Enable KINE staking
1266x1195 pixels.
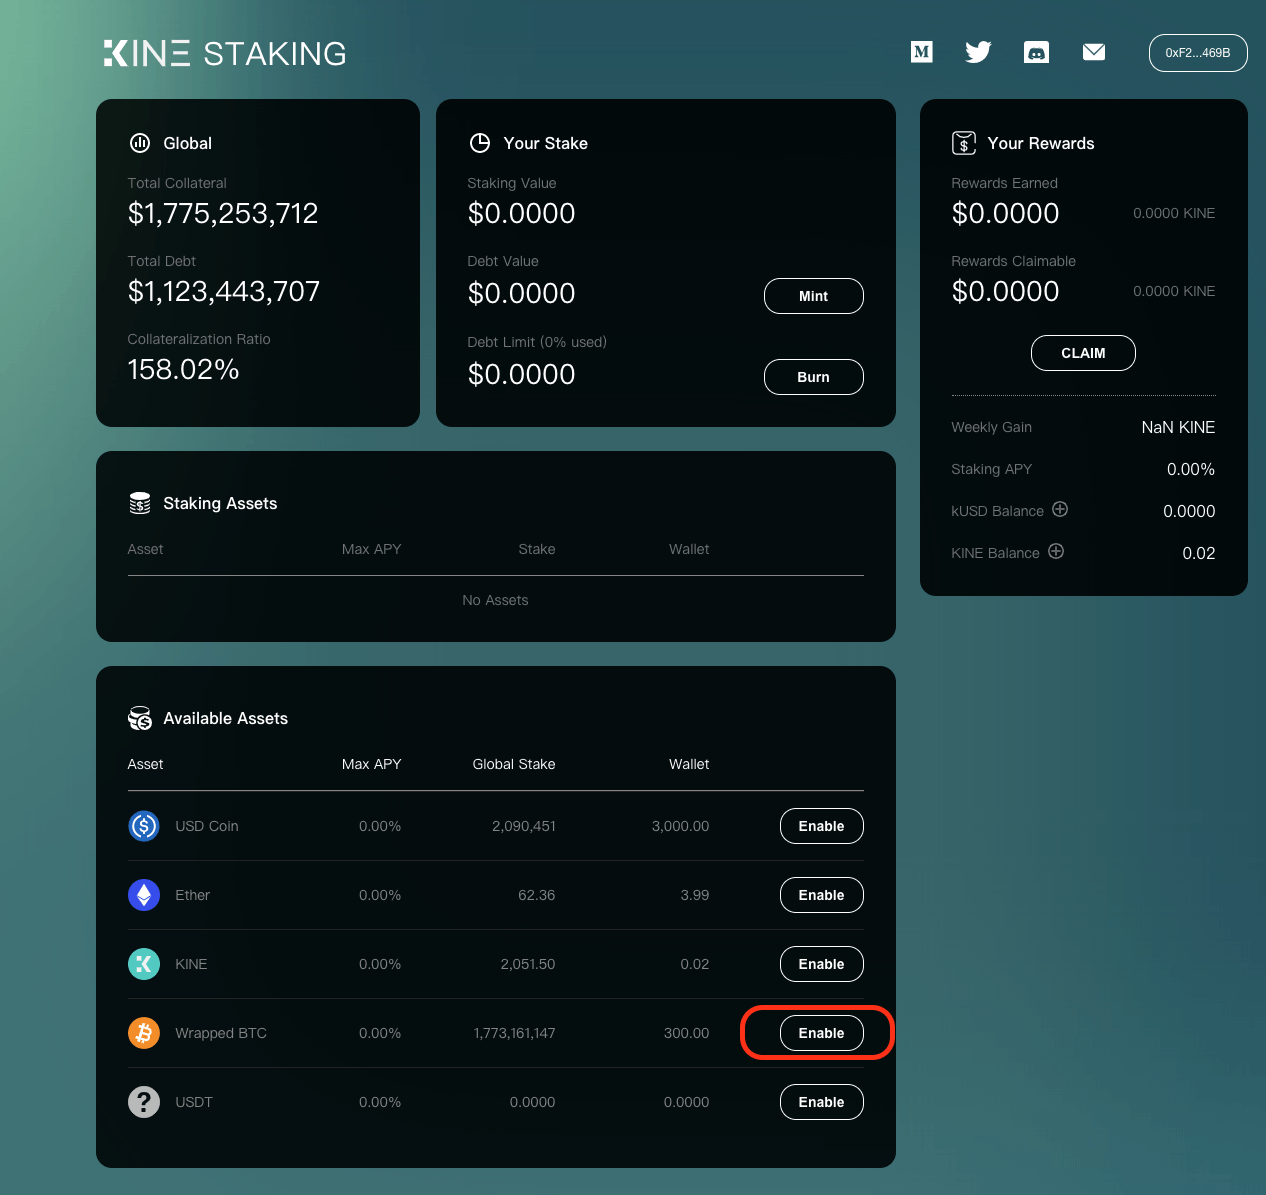pyautogui.click(x=822, y=964)
